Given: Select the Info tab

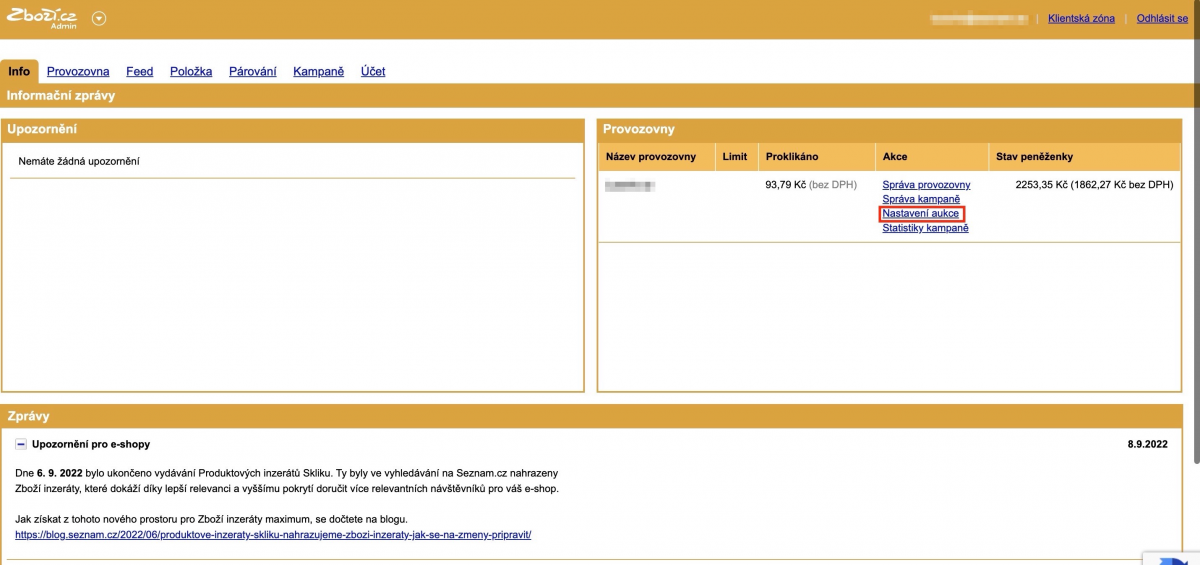Looking at the screenshot, I should click(19, 71).
